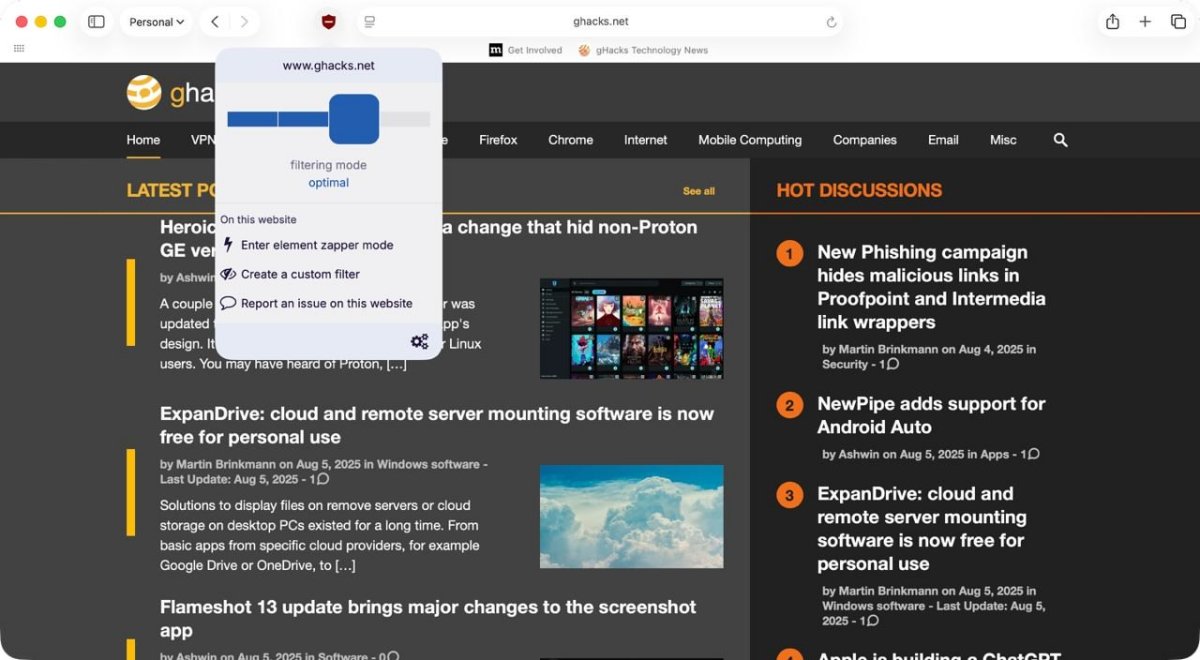Image resolution: width=1200 pixels, height=660 pixels.
Task: Click the filtering mode slider handle
Action: [354, 119]
